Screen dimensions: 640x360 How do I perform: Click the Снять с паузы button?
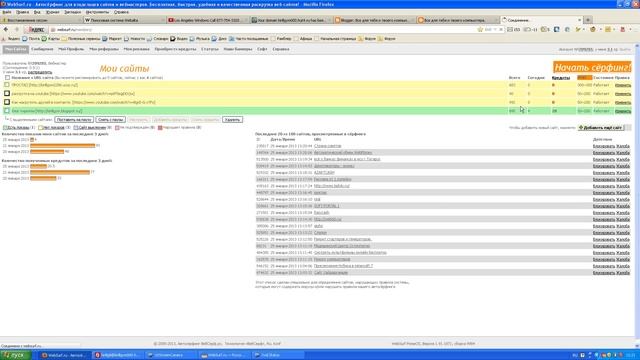coord(111,120)
